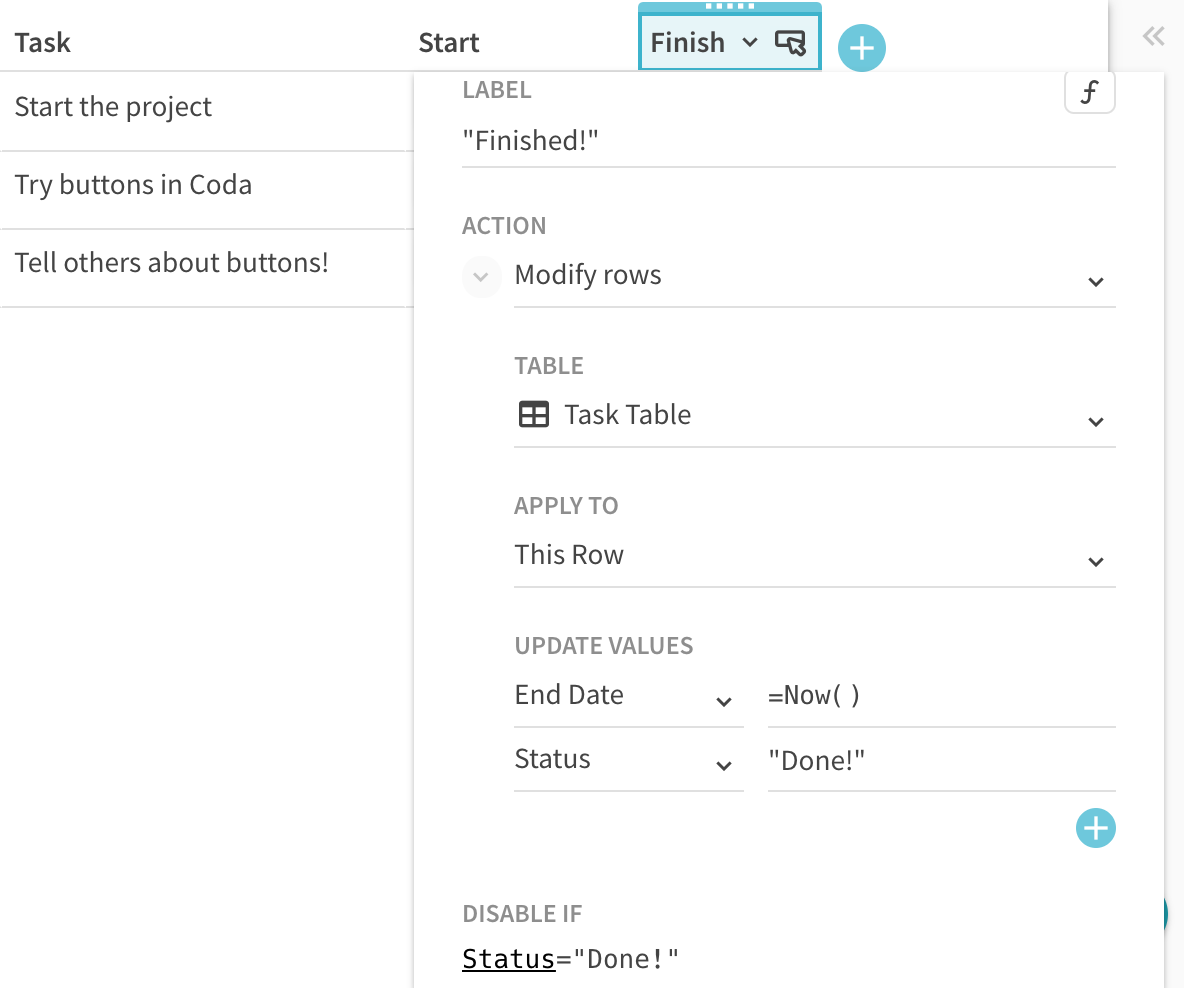Select the Start column header
This screenshot has width=1184, height=988.
[x=449, y=43]
